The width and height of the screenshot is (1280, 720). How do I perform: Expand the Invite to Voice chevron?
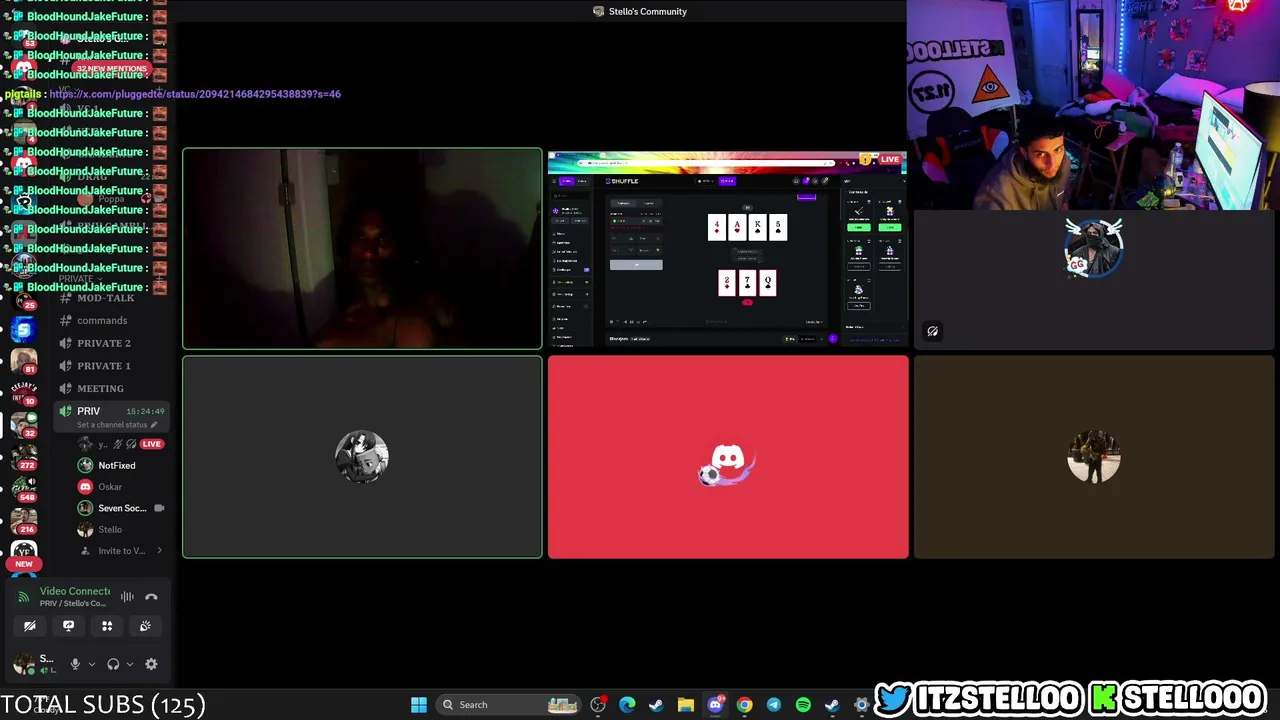pyautogui.click(x=159, y=551)
